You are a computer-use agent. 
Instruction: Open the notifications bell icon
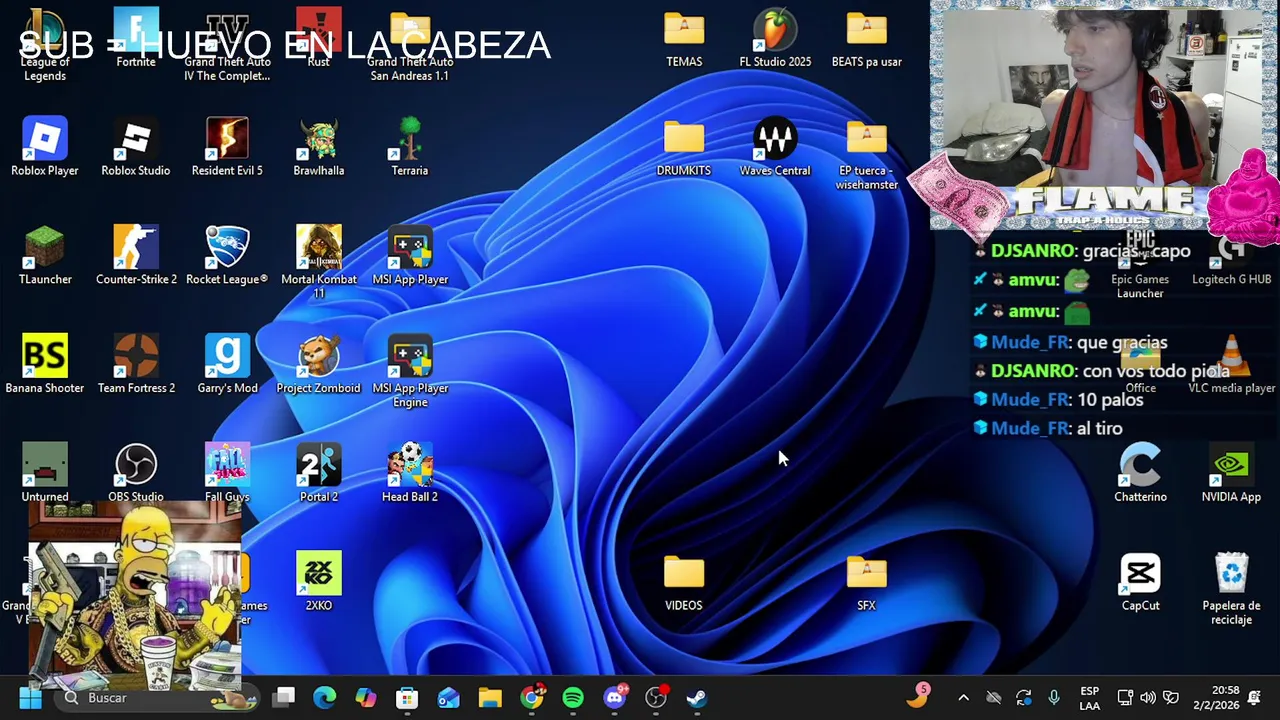pyautogui.click(x=1255, y=698)
